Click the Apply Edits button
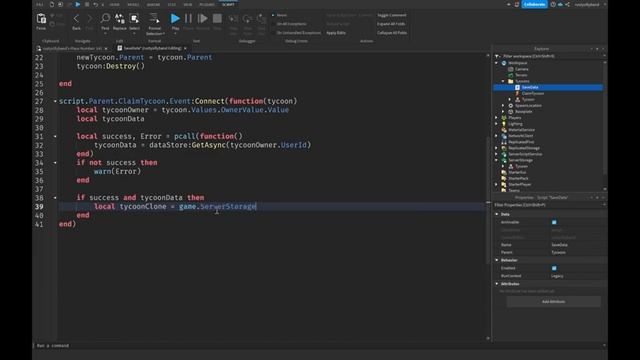This screenshot has height=360, width=640. pyautogui.click(x=336, y=33)
